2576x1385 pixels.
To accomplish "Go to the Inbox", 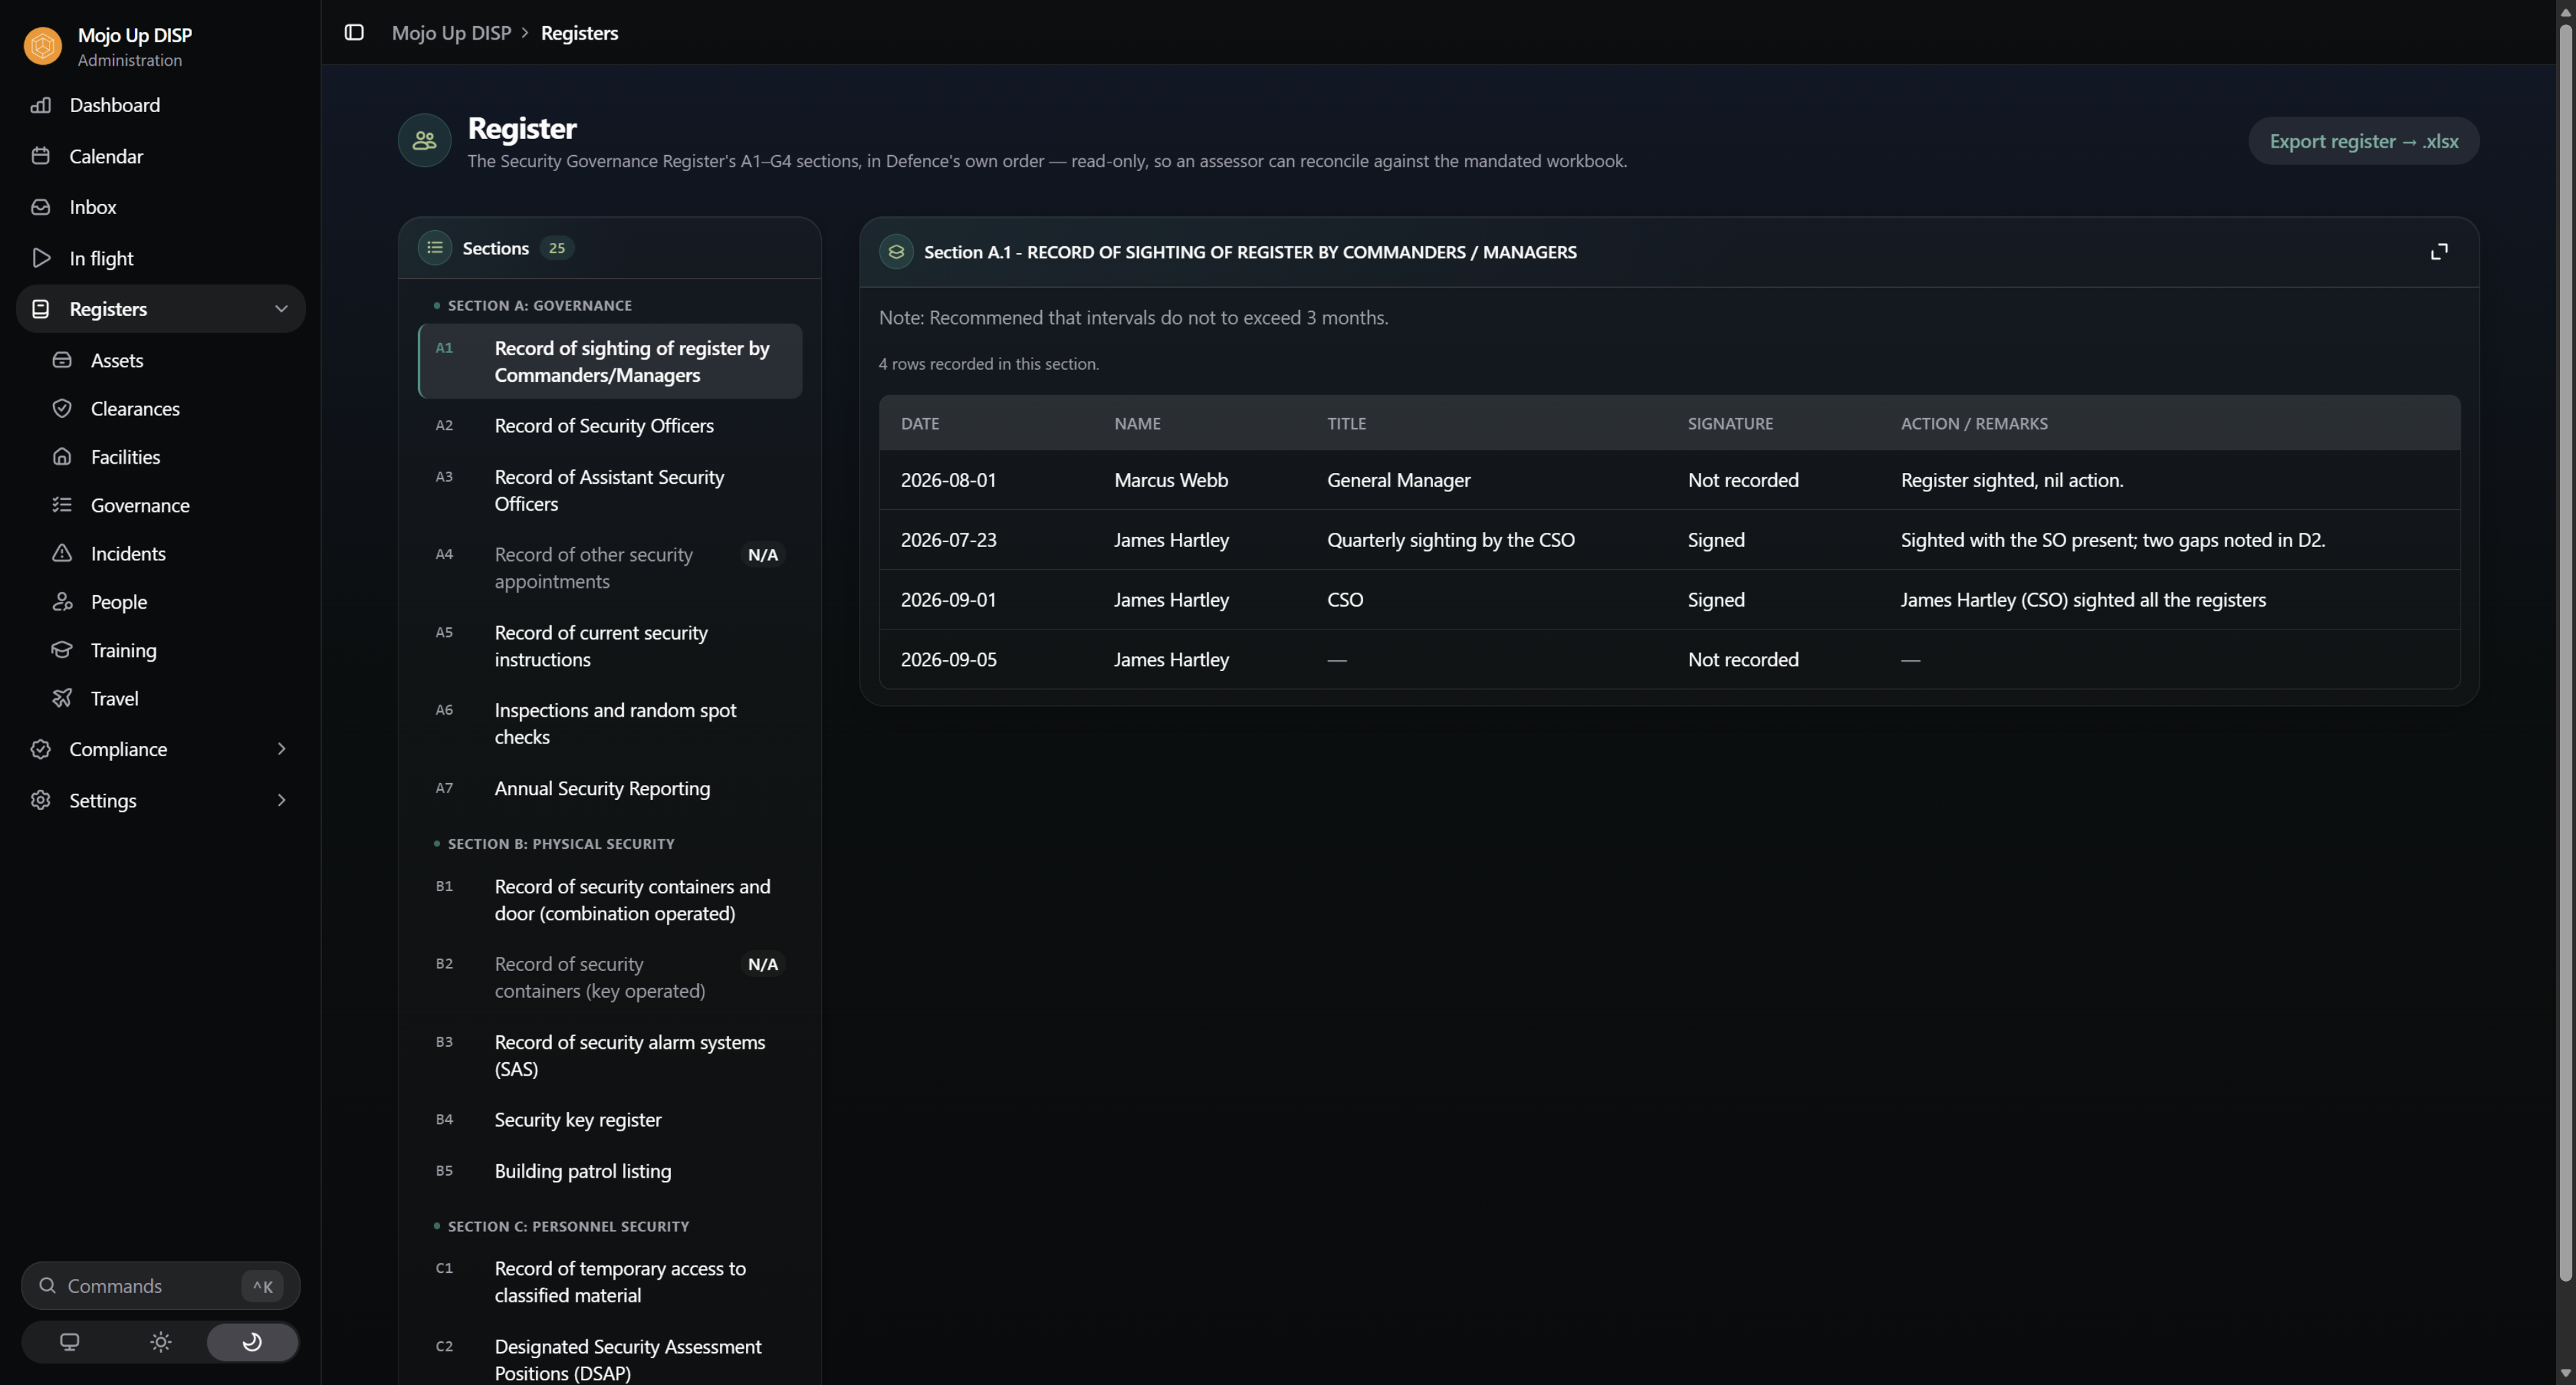I will (x=160, y=207).
